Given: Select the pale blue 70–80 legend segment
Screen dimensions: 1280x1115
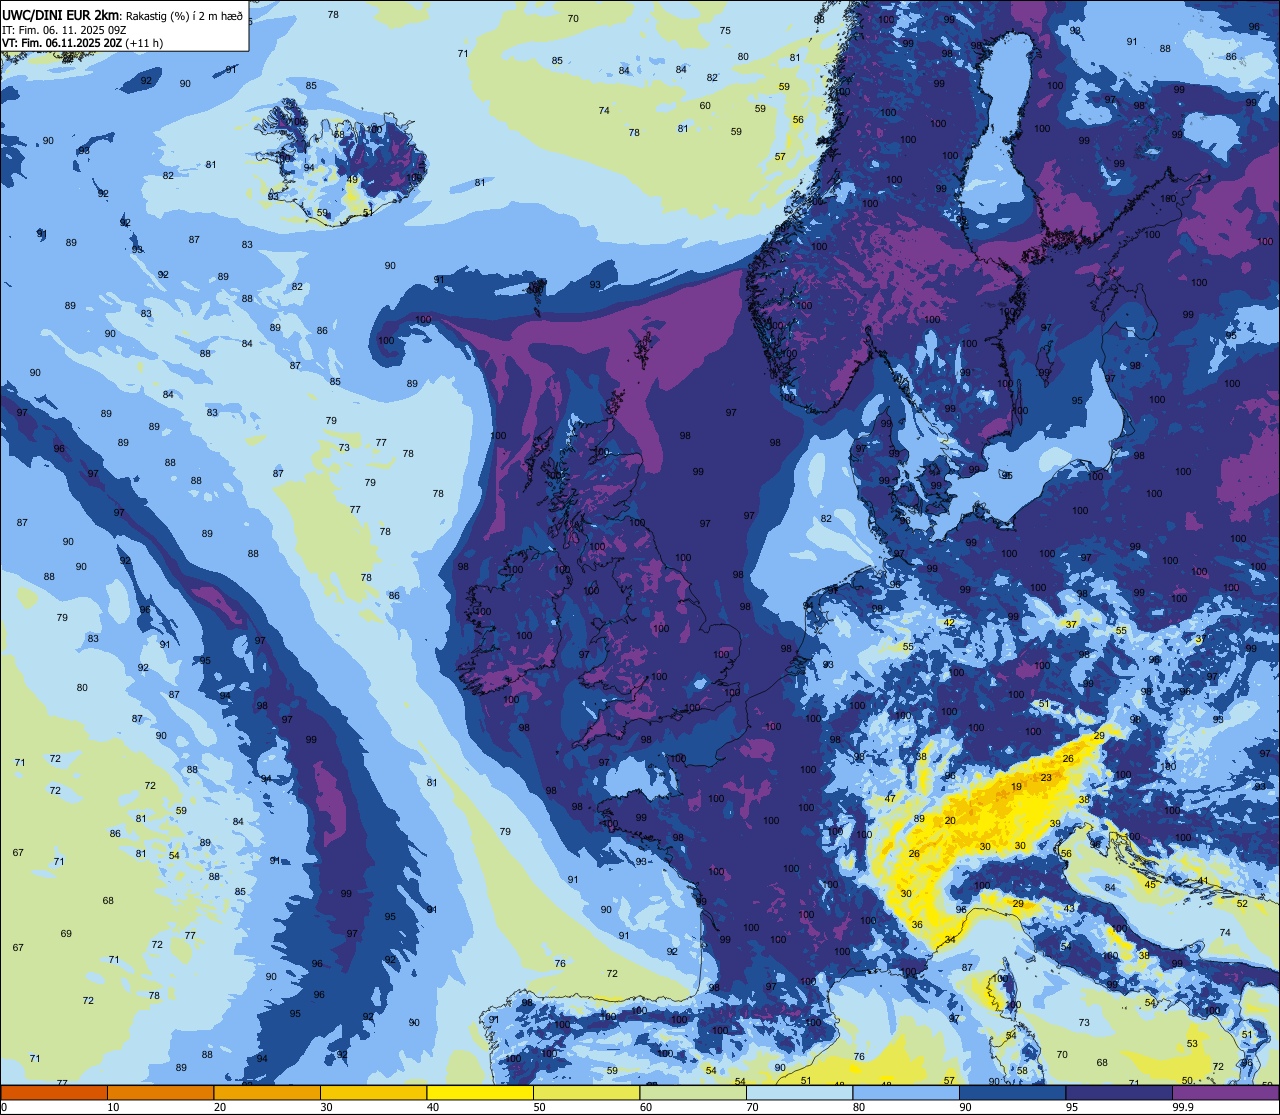Looking at the screenshot, I should (x=799, y=1092).
